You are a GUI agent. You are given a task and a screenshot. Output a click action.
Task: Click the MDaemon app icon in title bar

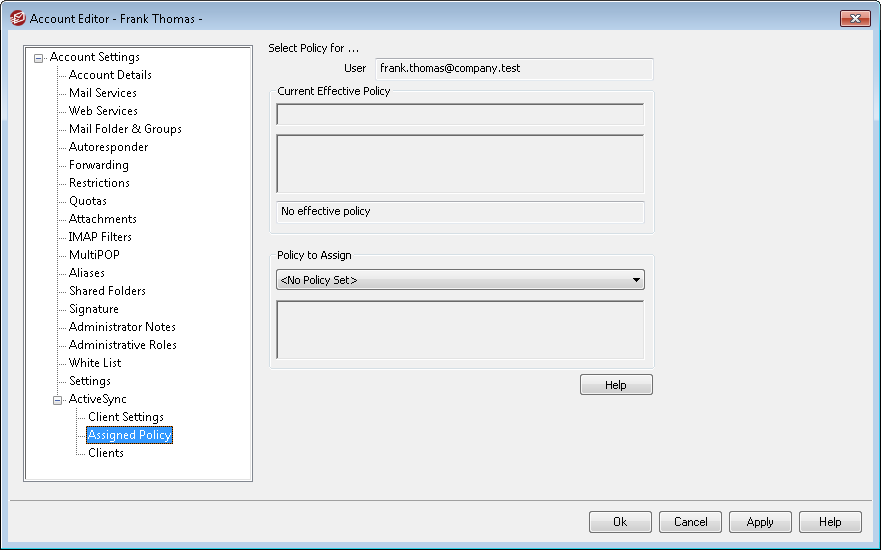click(17, 18)
